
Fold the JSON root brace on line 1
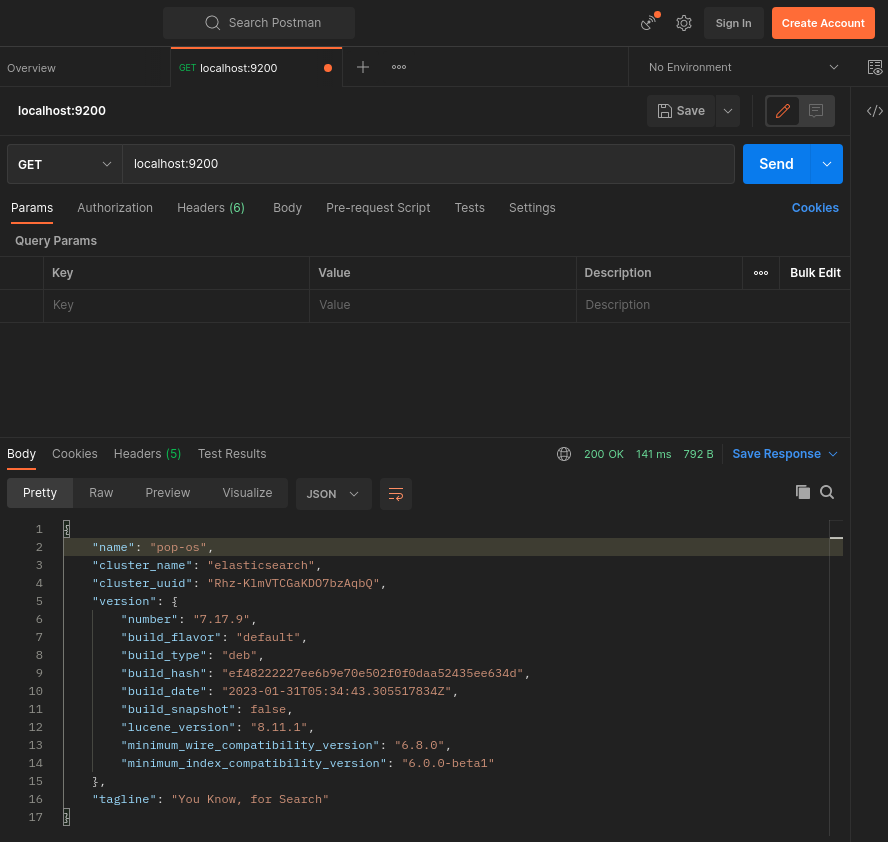pos(67,529)
